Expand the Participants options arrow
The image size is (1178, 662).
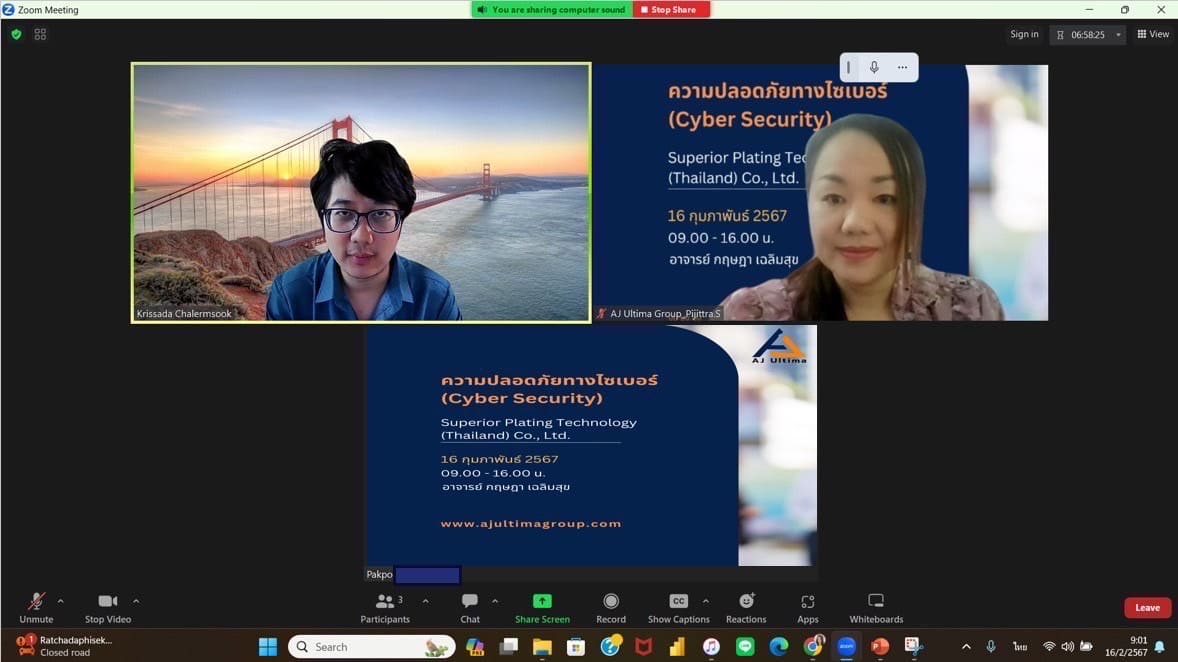point(426,601)
